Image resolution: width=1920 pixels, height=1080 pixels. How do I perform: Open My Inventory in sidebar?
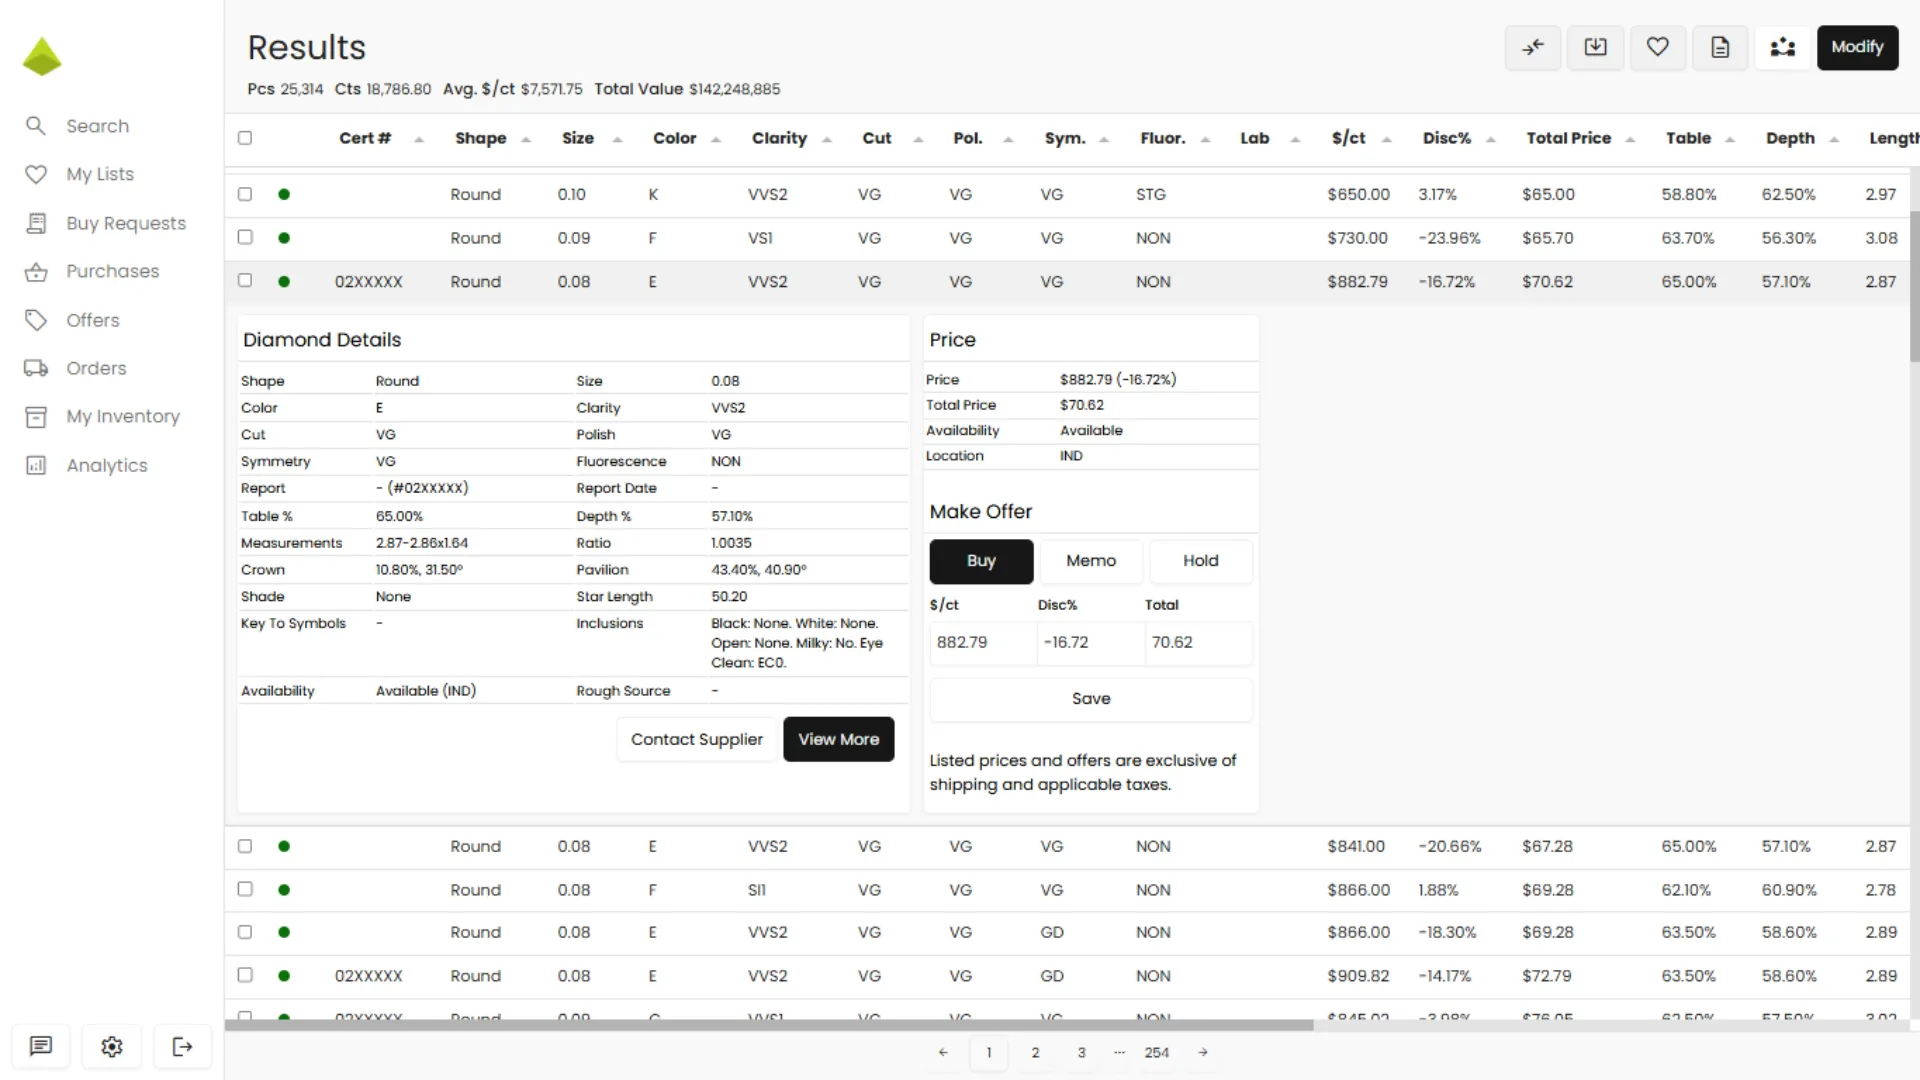coord(122,416)
